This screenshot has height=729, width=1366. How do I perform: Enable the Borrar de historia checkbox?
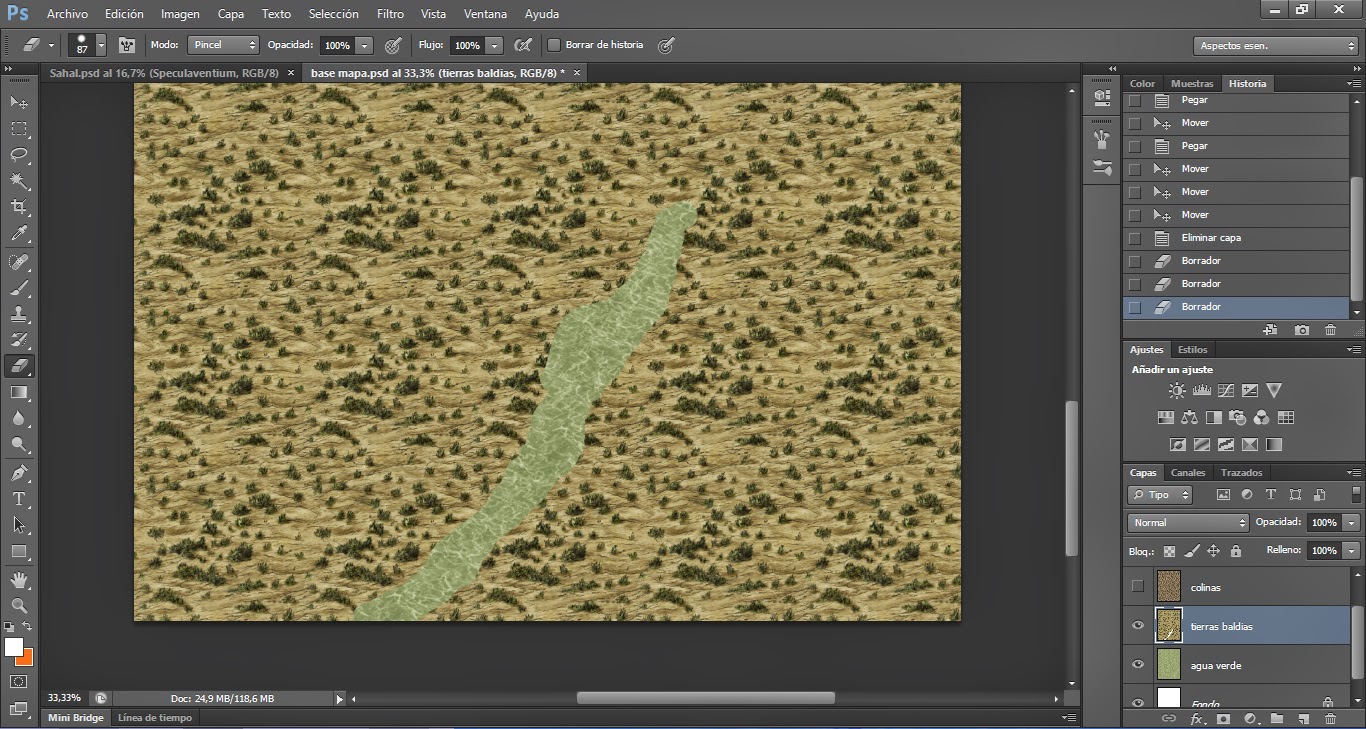tap(554, 45)
